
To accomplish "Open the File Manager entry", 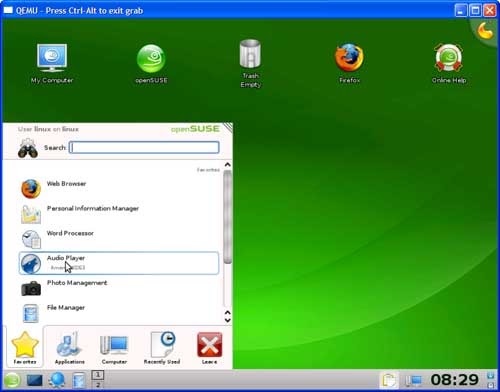I will click(119, 312).
